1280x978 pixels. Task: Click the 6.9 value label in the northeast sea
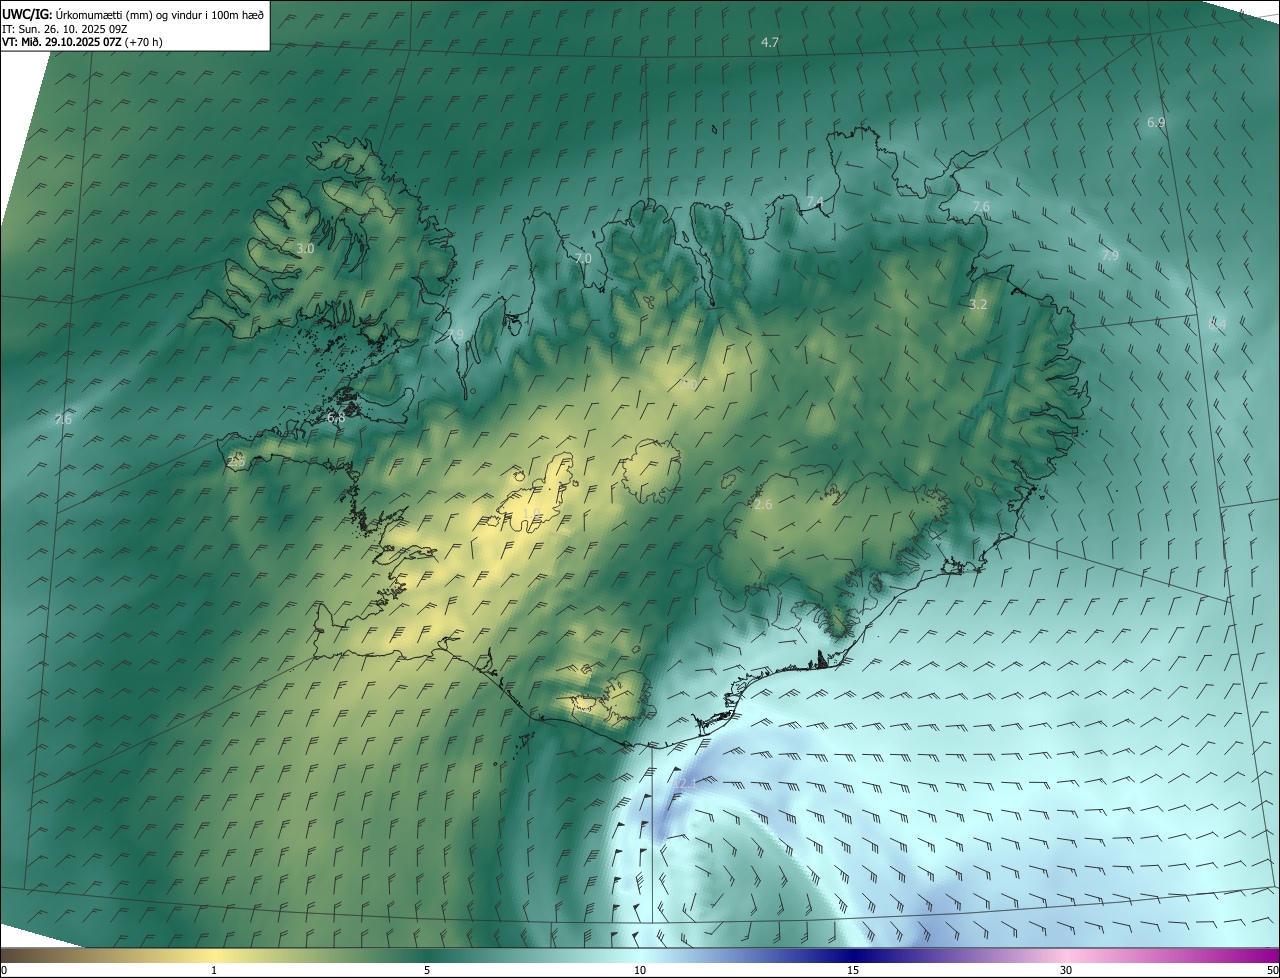pos(1156,122)
